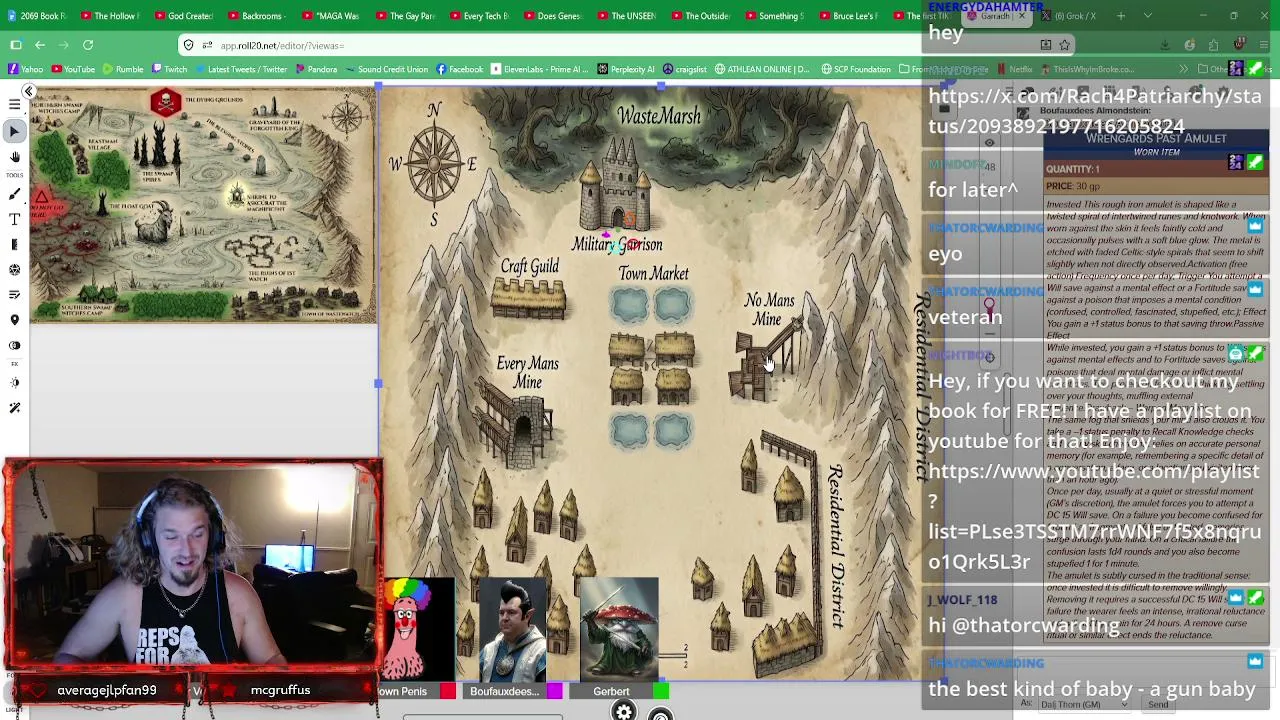Activate the Pan hand tool

point(15,157)
